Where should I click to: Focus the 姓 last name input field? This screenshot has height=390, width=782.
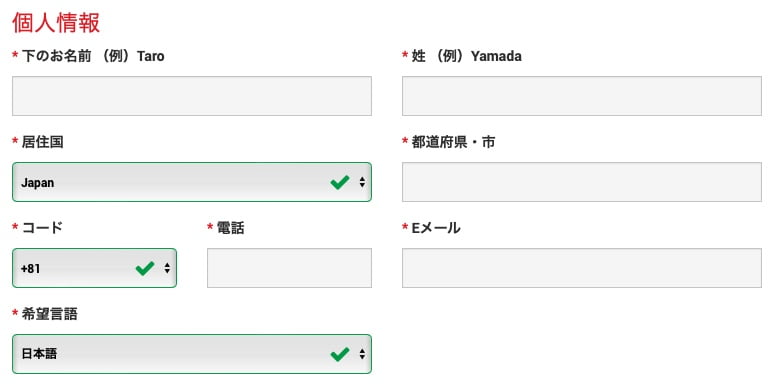582,96
